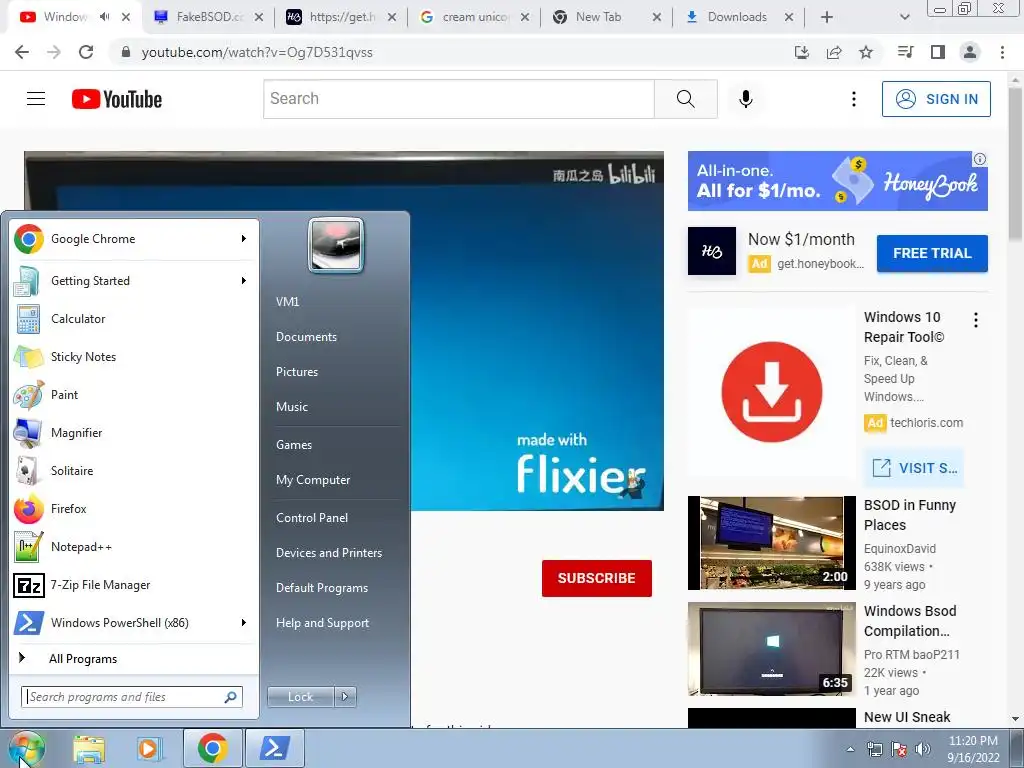1024x768 pixels.
Task: Click the YouTube voice search microphone
Action: [x=746, y=99]
